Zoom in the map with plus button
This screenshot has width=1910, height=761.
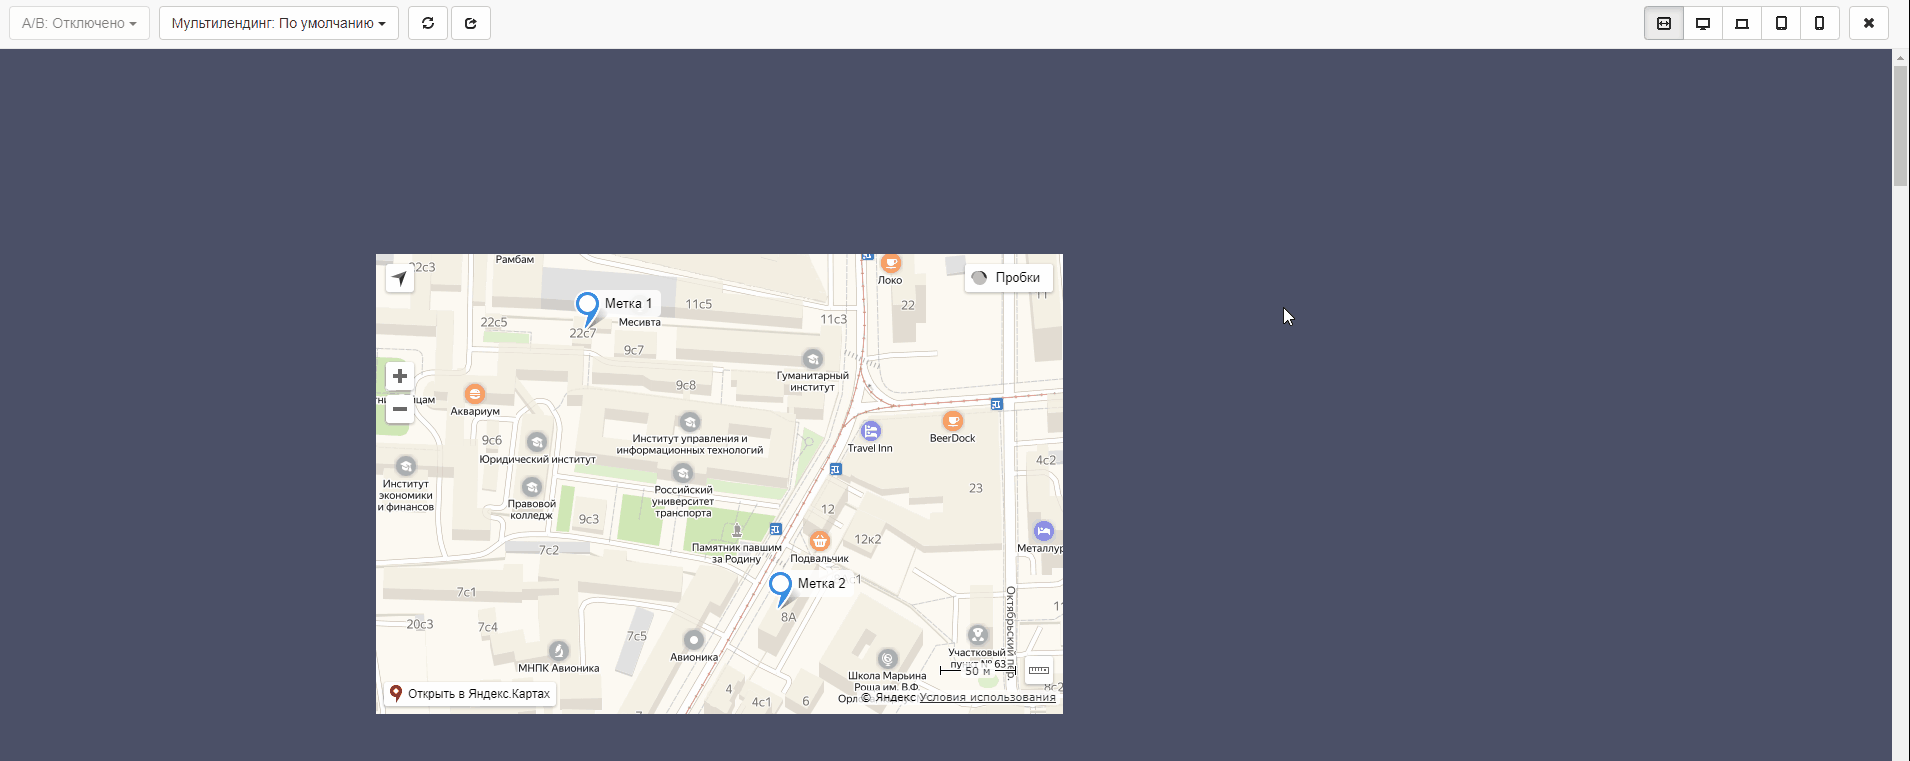click(x=400, y=376)
